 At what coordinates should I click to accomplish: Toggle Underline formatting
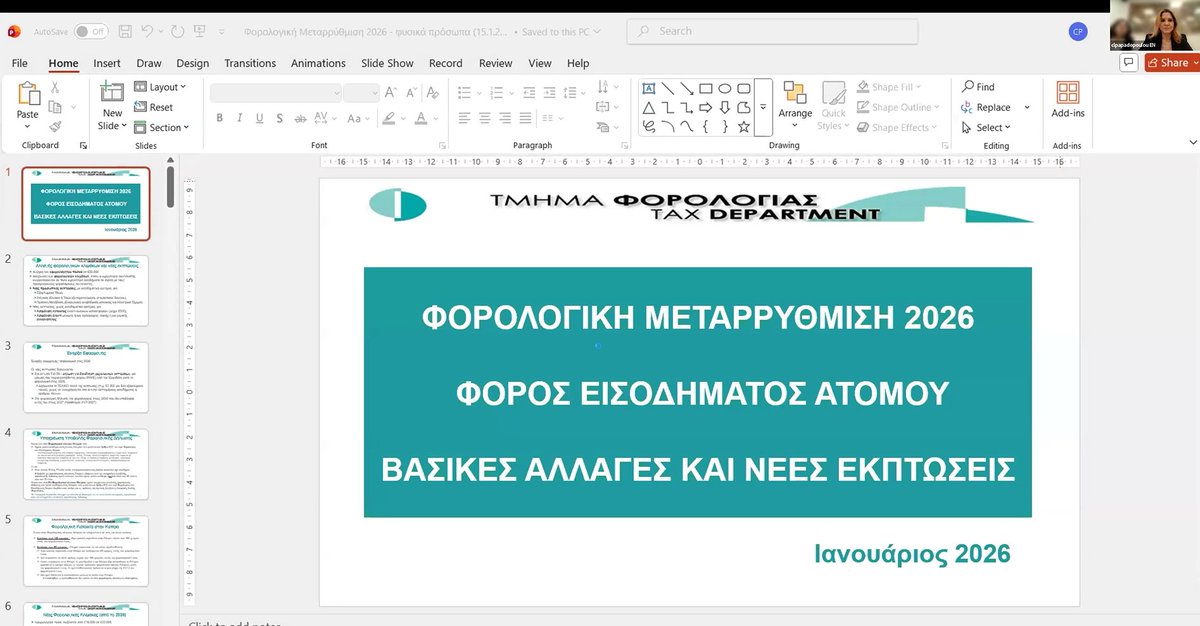260,118
